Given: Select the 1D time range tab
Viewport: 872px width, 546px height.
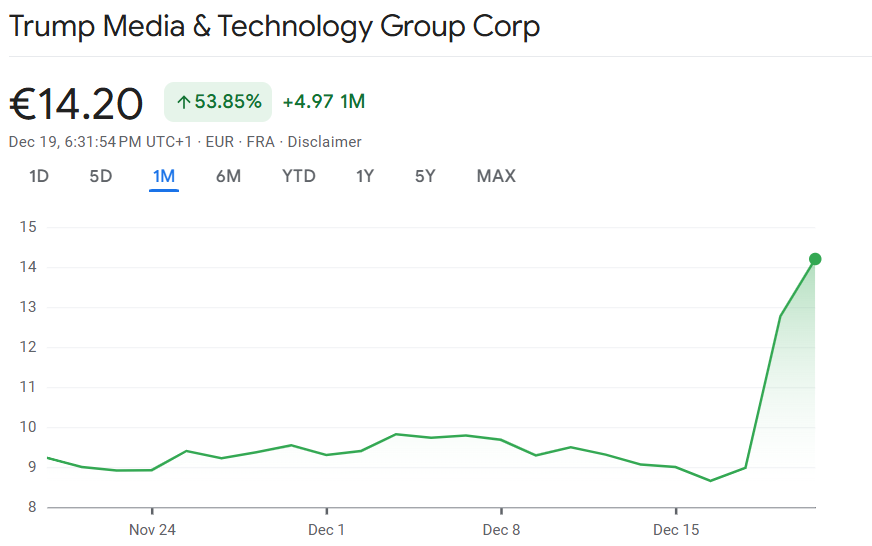Looking at the screenshot, I should coord(39,176).
